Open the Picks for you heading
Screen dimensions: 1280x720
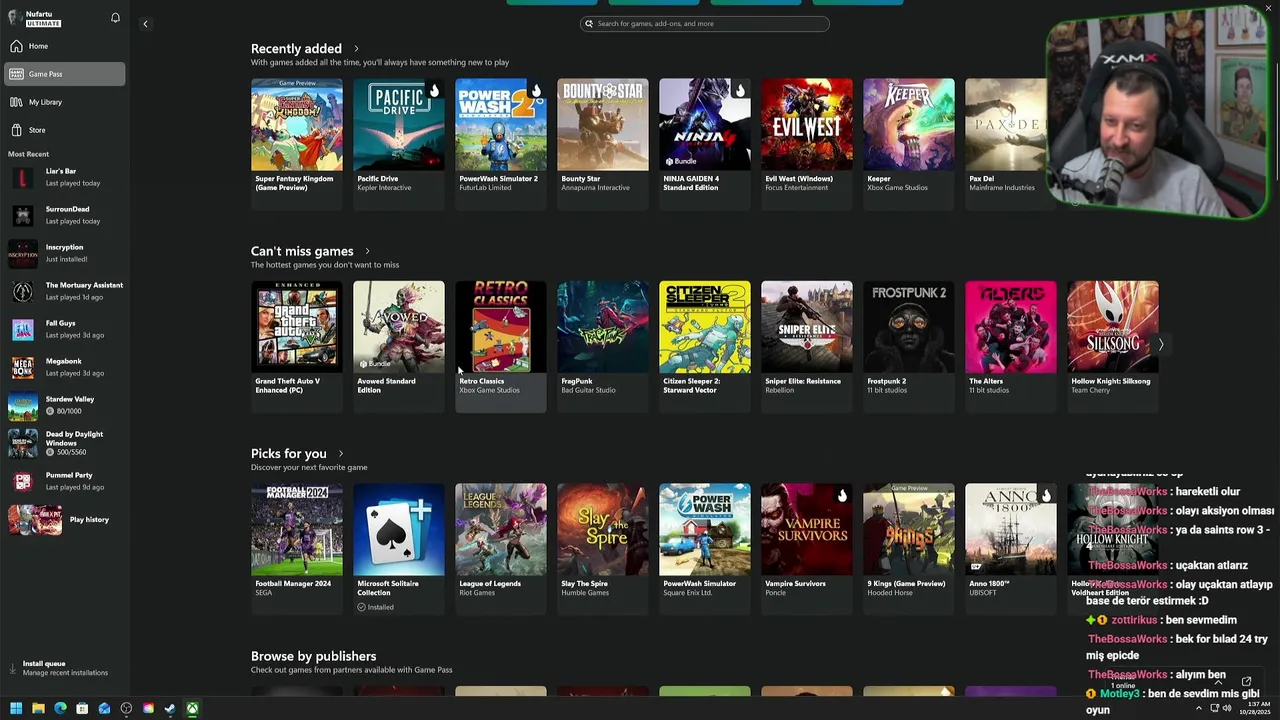[289, 454]
